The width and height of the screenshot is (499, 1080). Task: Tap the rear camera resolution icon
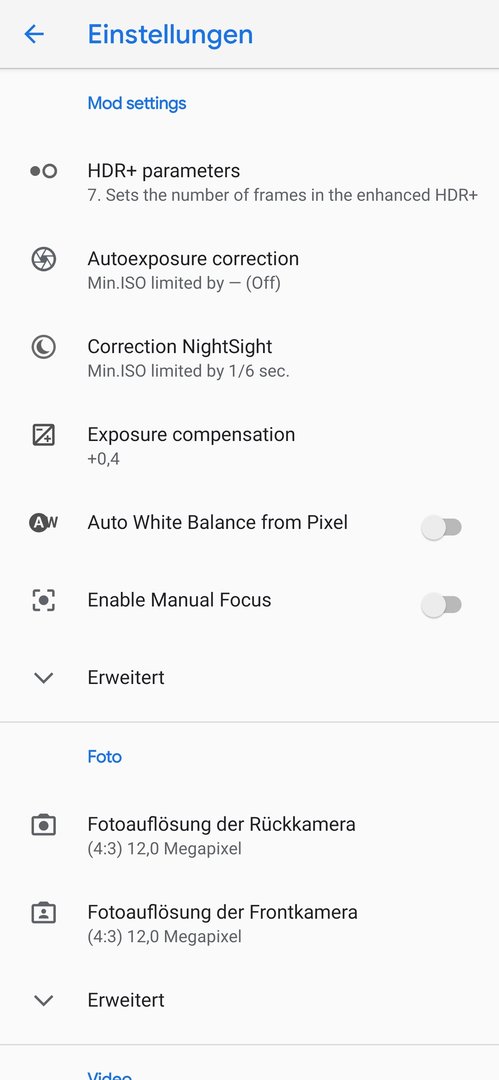(43, 824)
